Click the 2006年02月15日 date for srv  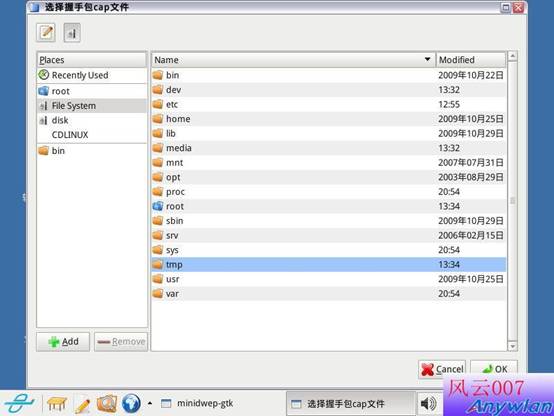471,235
